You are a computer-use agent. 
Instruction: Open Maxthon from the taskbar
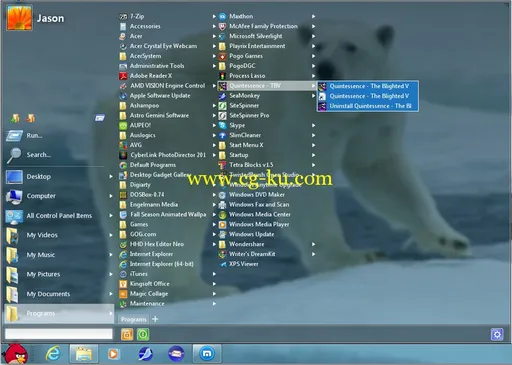[x=207, y=354]
